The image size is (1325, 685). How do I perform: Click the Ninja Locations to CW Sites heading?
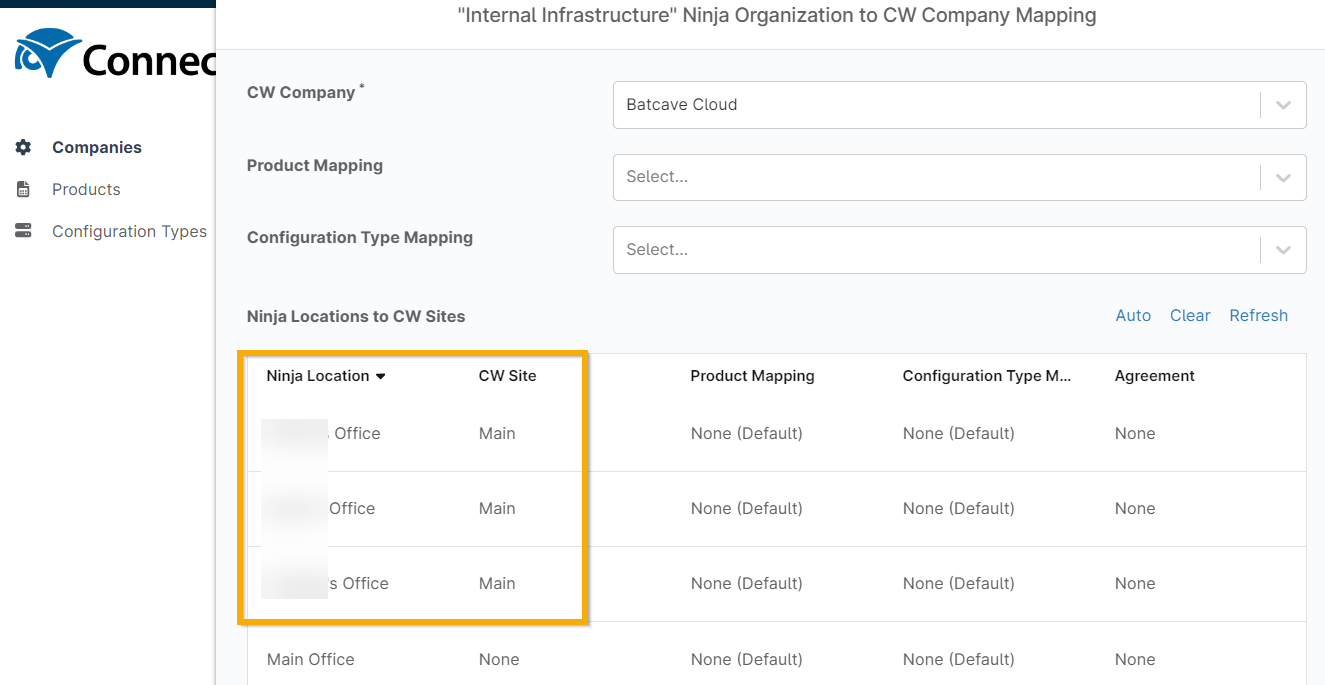click(x=356, y=316)
